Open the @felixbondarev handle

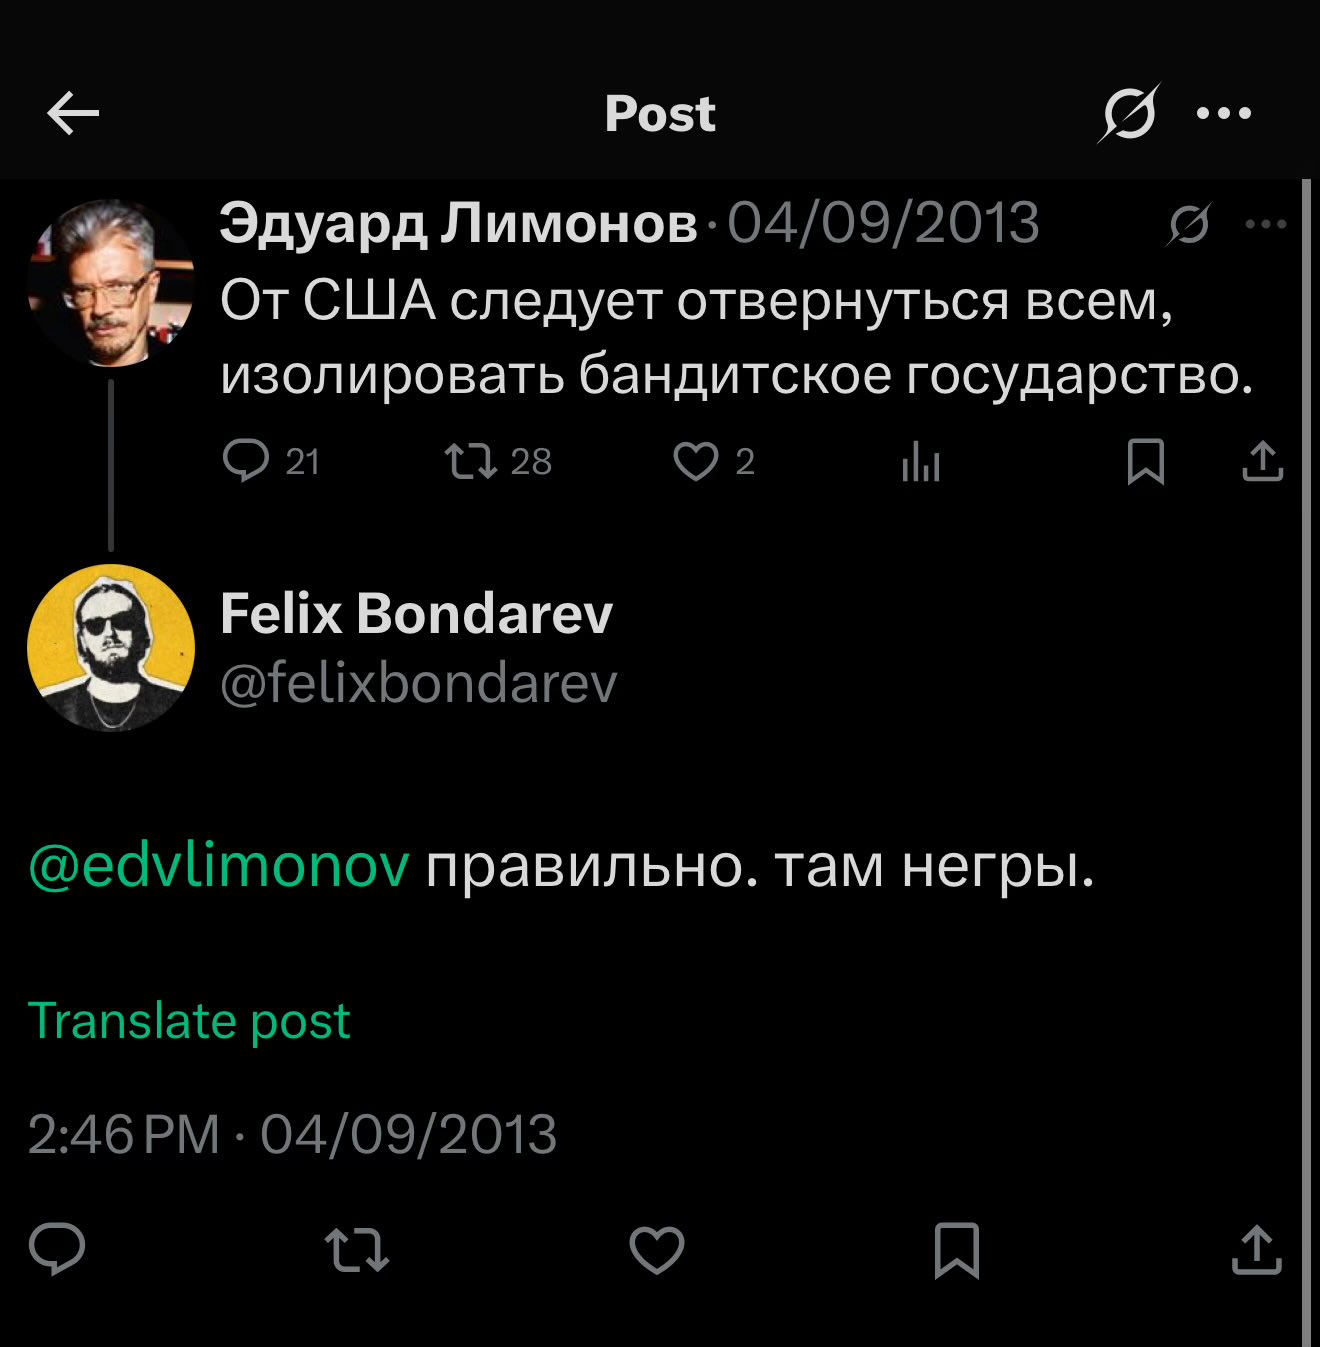[418, 684]
